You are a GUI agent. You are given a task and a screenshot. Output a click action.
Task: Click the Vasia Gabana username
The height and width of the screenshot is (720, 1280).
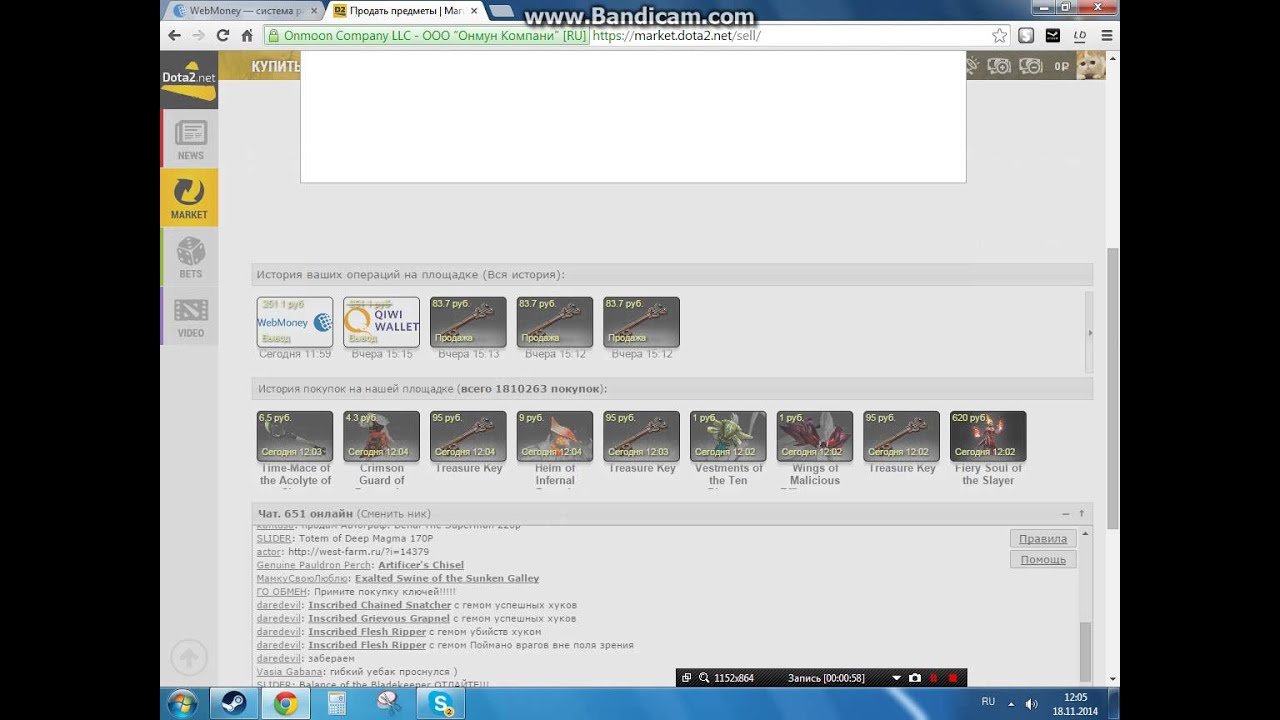pyautogui.click(x=289, y=672)
